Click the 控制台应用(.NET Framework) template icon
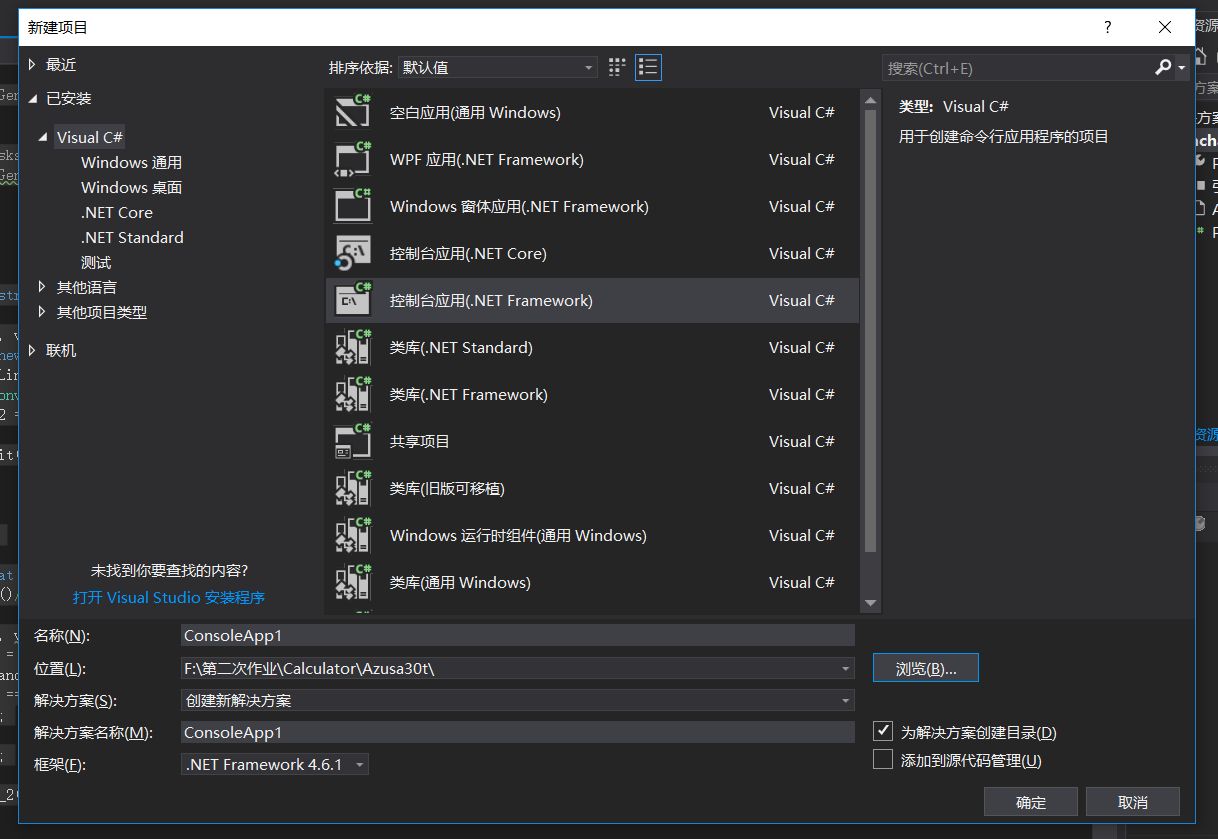 [x=353, y=300]
